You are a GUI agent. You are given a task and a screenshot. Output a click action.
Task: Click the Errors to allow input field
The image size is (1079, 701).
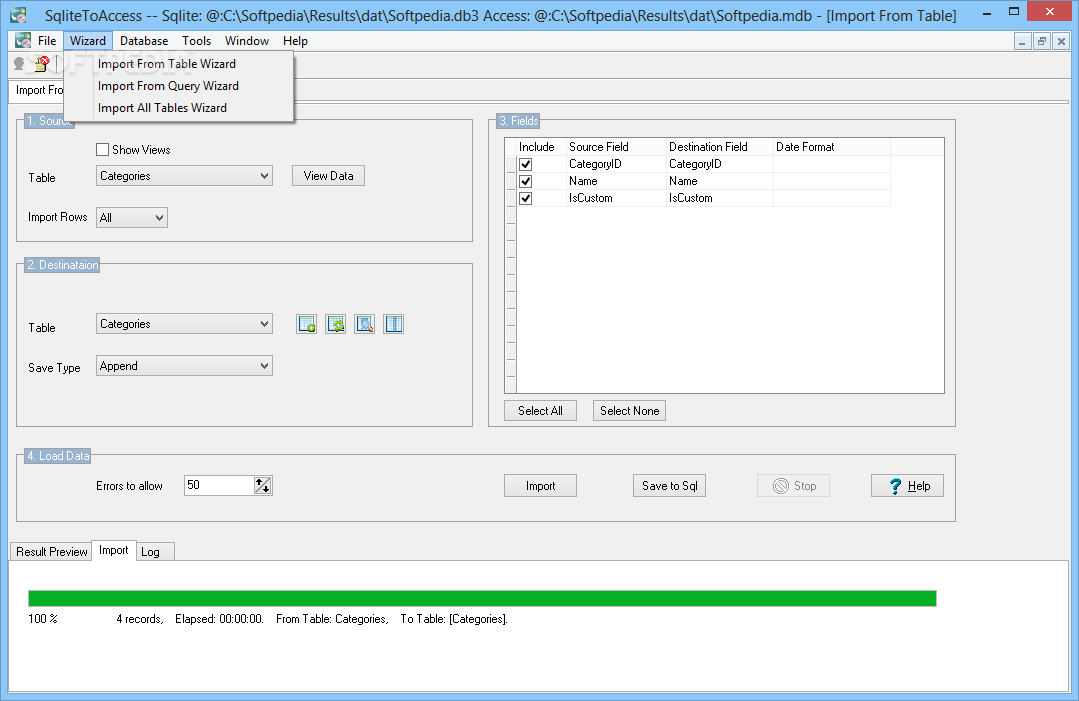(x=219, y=486)
